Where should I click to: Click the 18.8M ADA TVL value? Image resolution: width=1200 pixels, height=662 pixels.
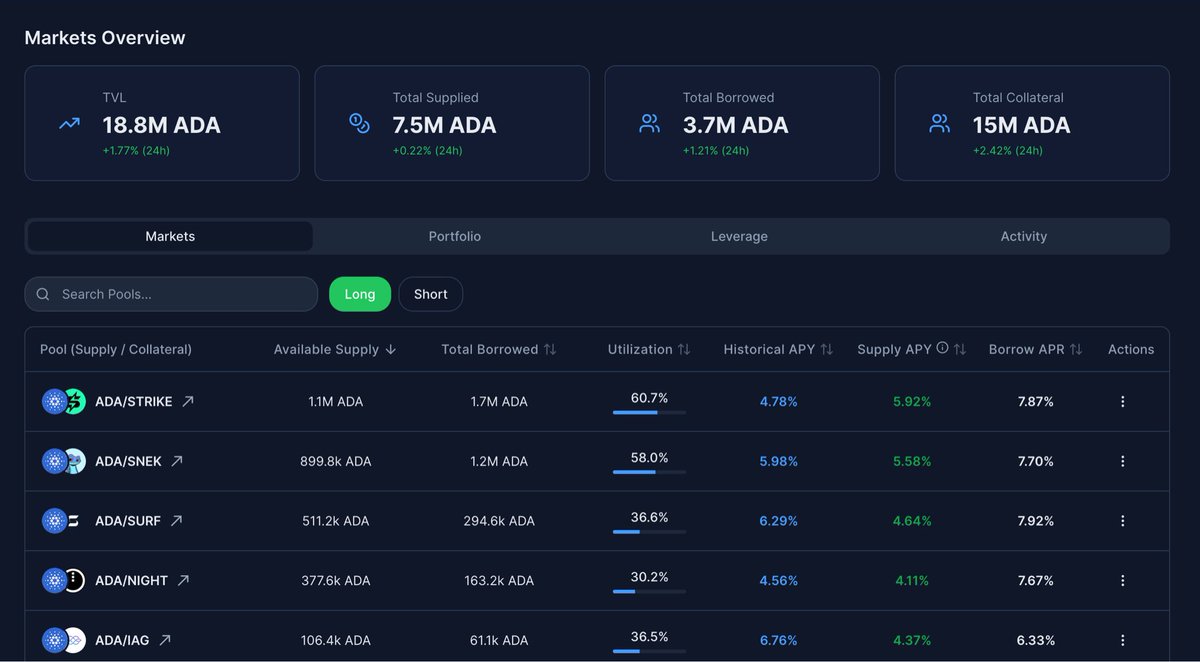(x=162, y=125)
